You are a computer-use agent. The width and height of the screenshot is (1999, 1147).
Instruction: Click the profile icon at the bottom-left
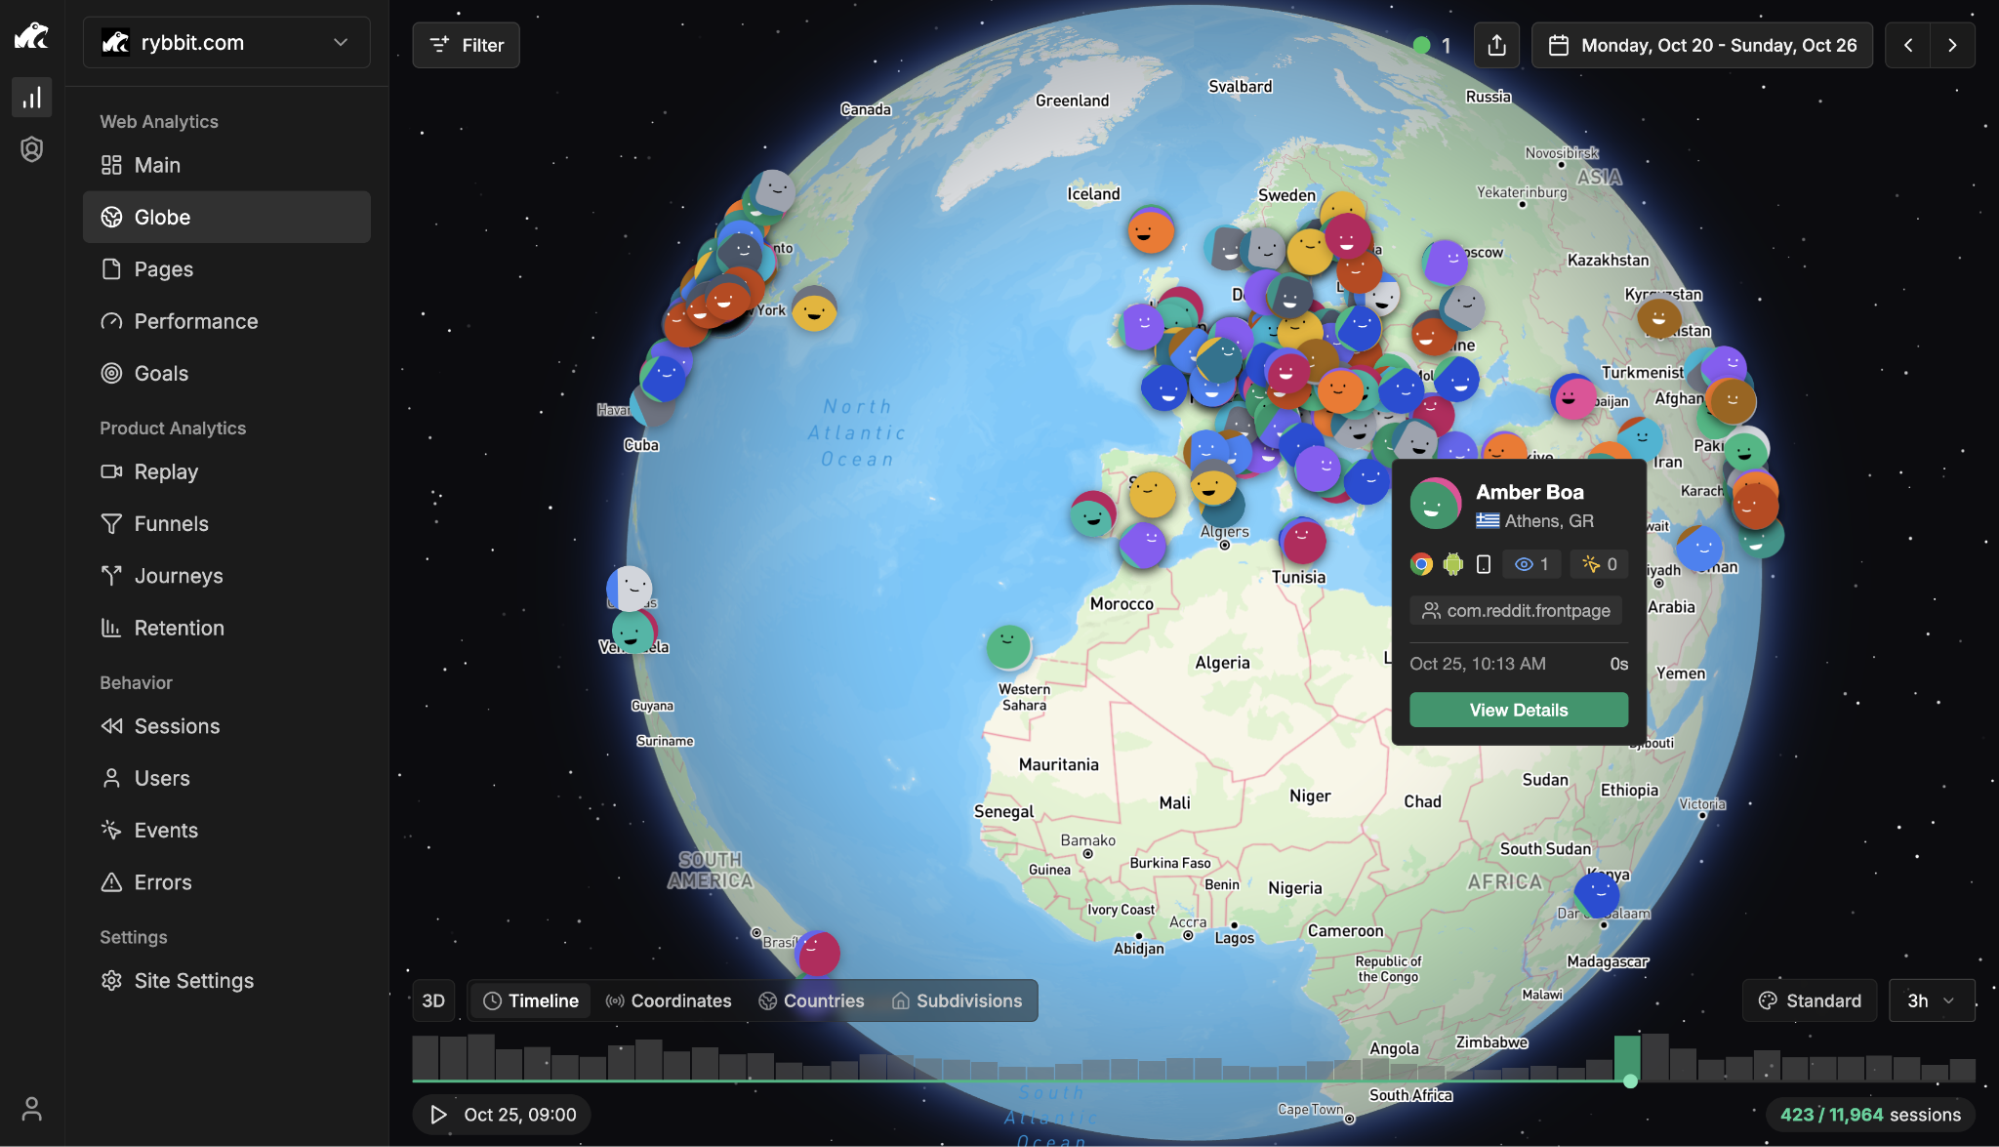click(x=31, y=1108)
